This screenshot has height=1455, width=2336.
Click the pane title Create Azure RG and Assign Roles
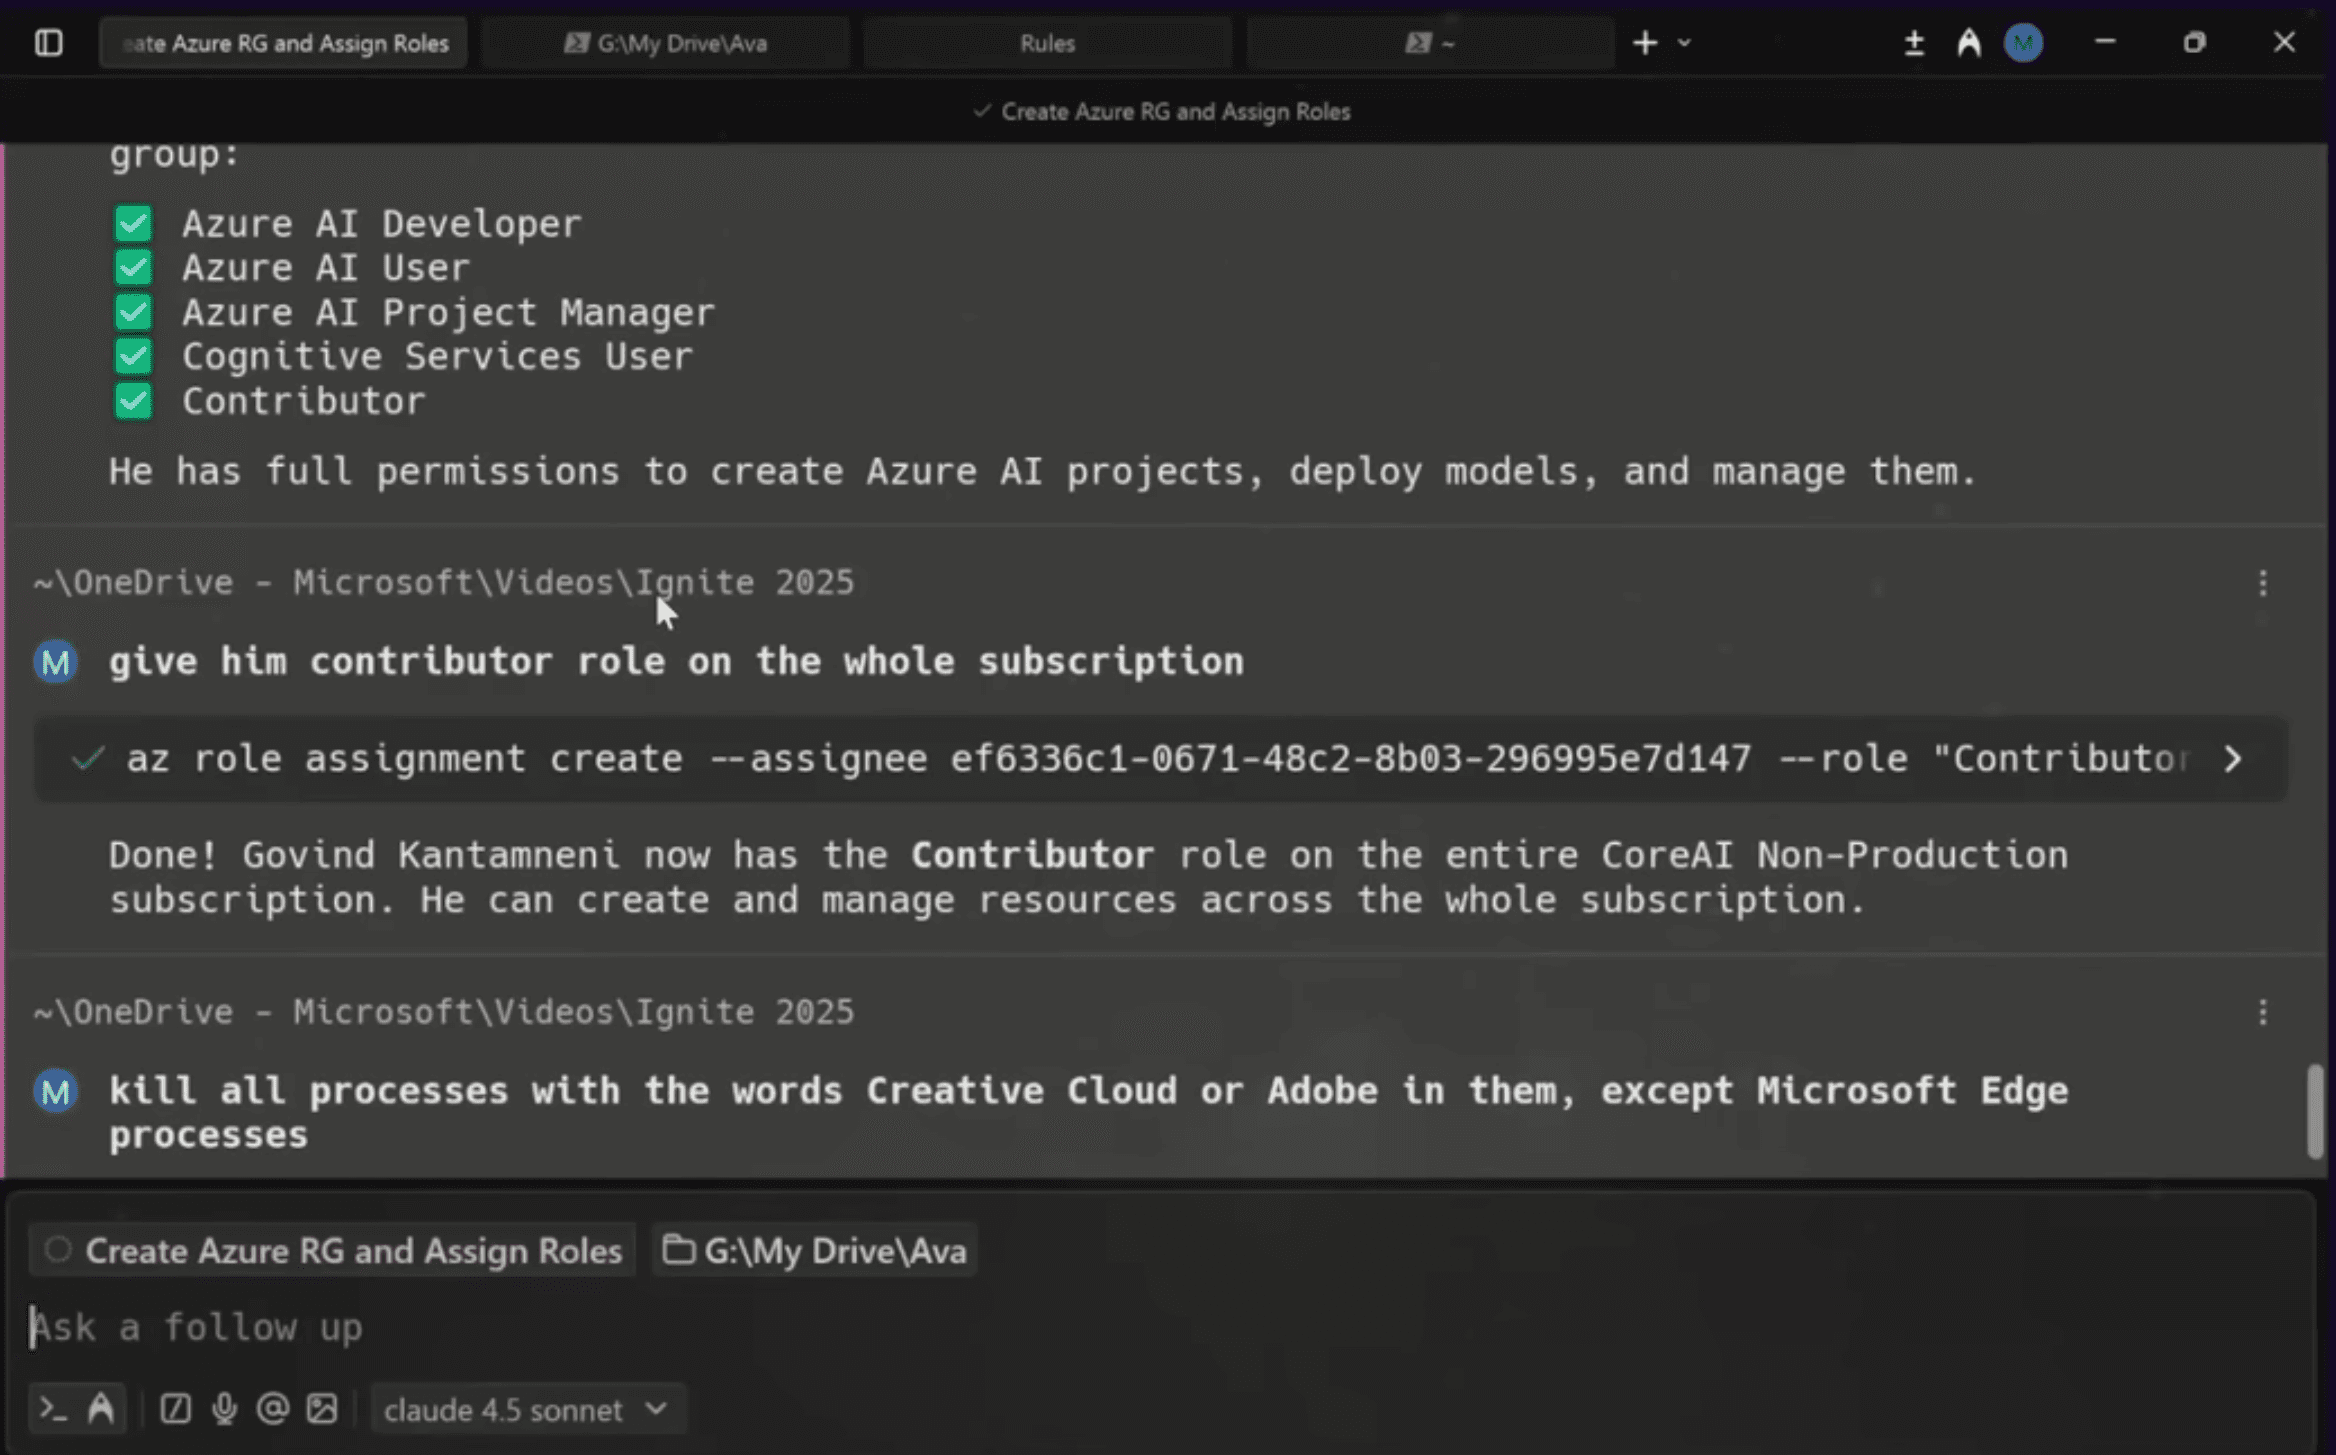click(1175, 112)
